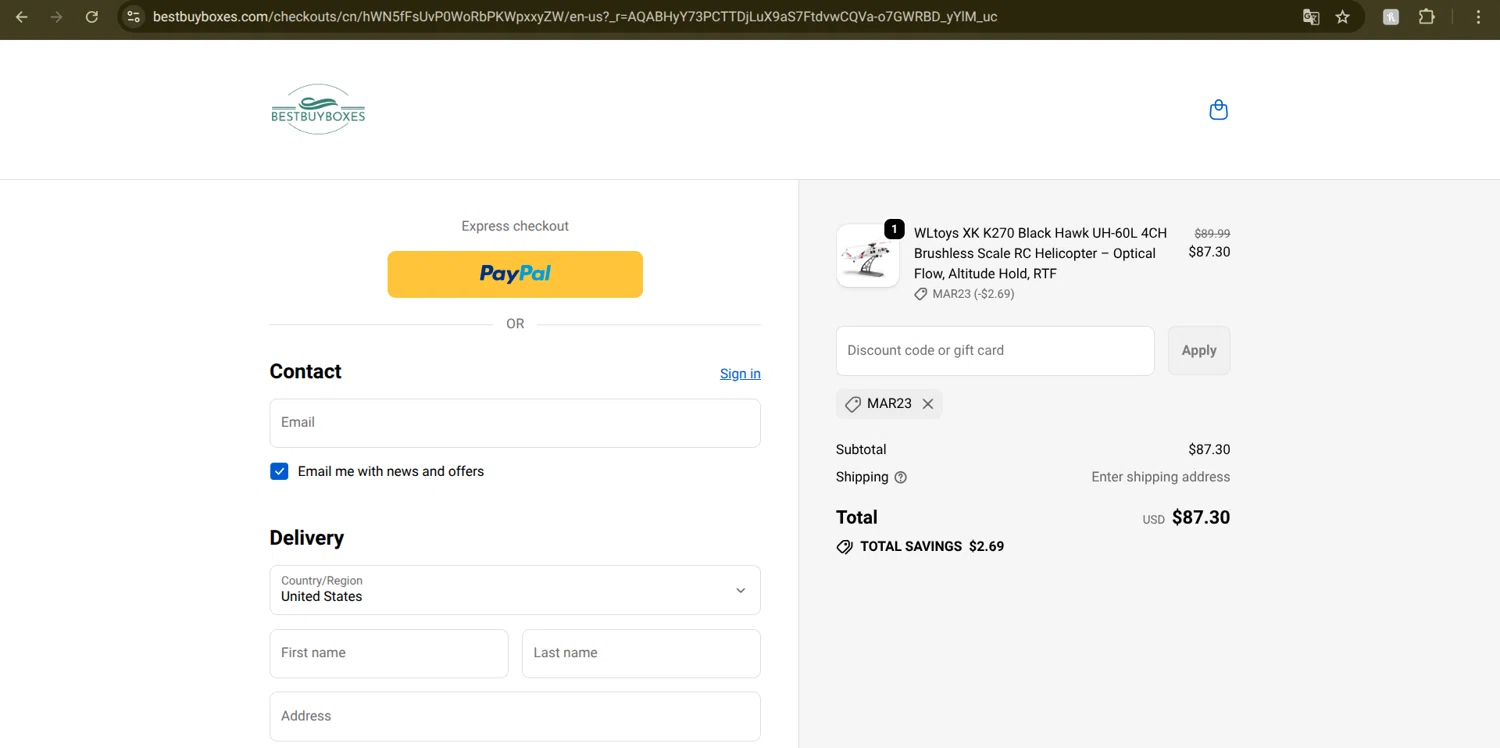Uncheck Email me with news and offers

[279, 471]
